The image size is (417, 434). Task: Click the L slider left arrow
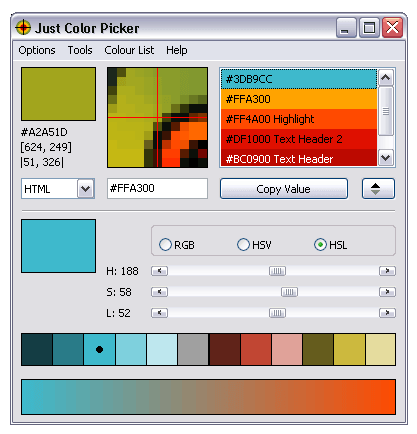(159, 313)
